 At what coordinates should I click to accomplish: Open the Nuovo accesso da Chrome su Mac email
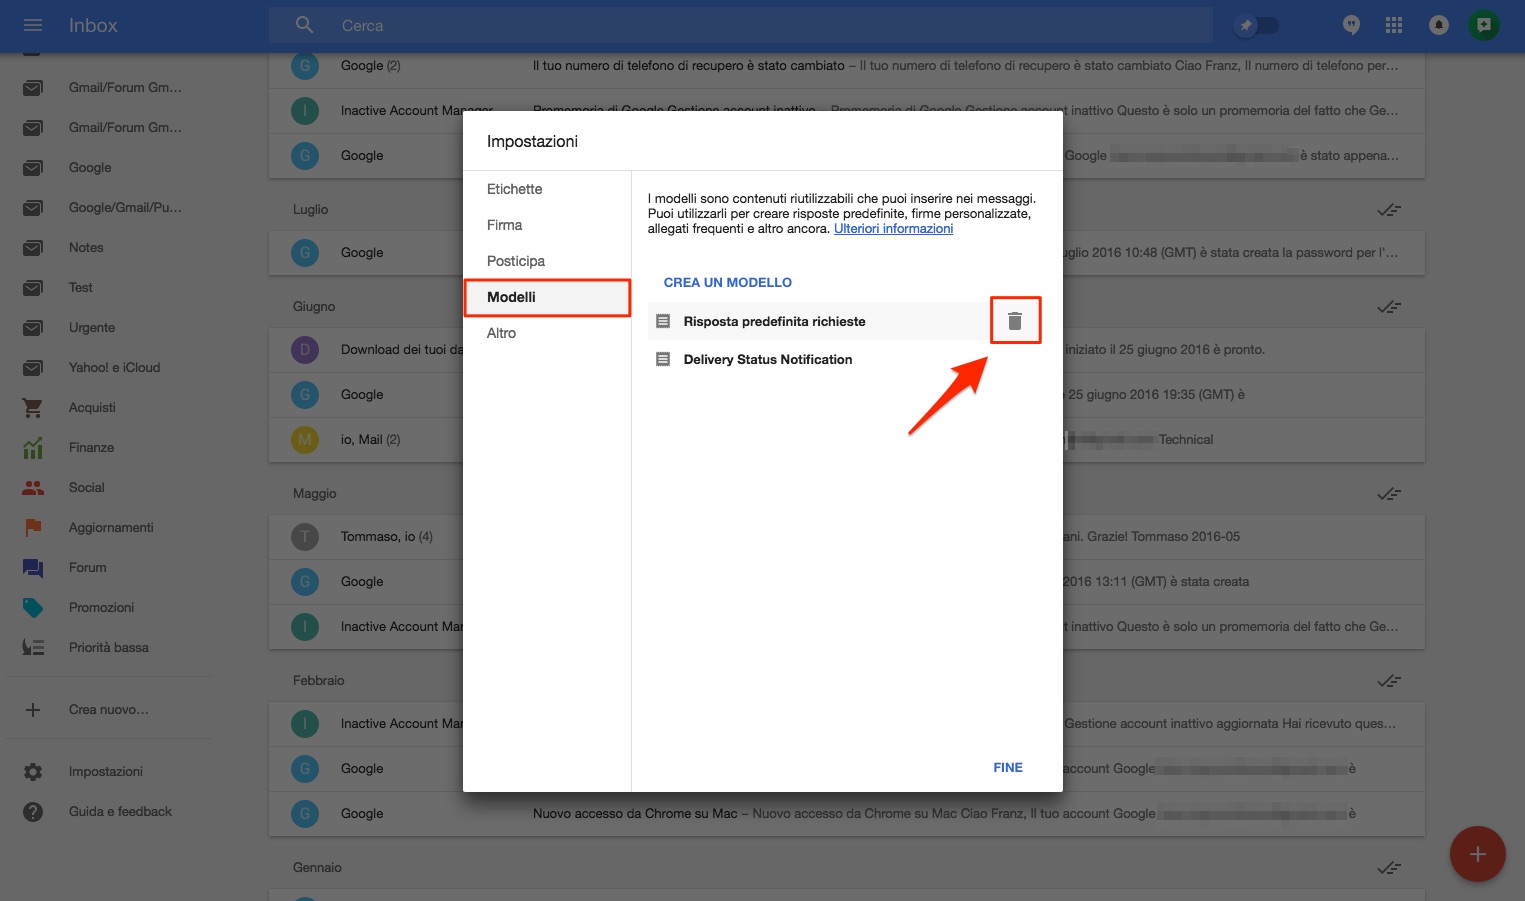847,814
